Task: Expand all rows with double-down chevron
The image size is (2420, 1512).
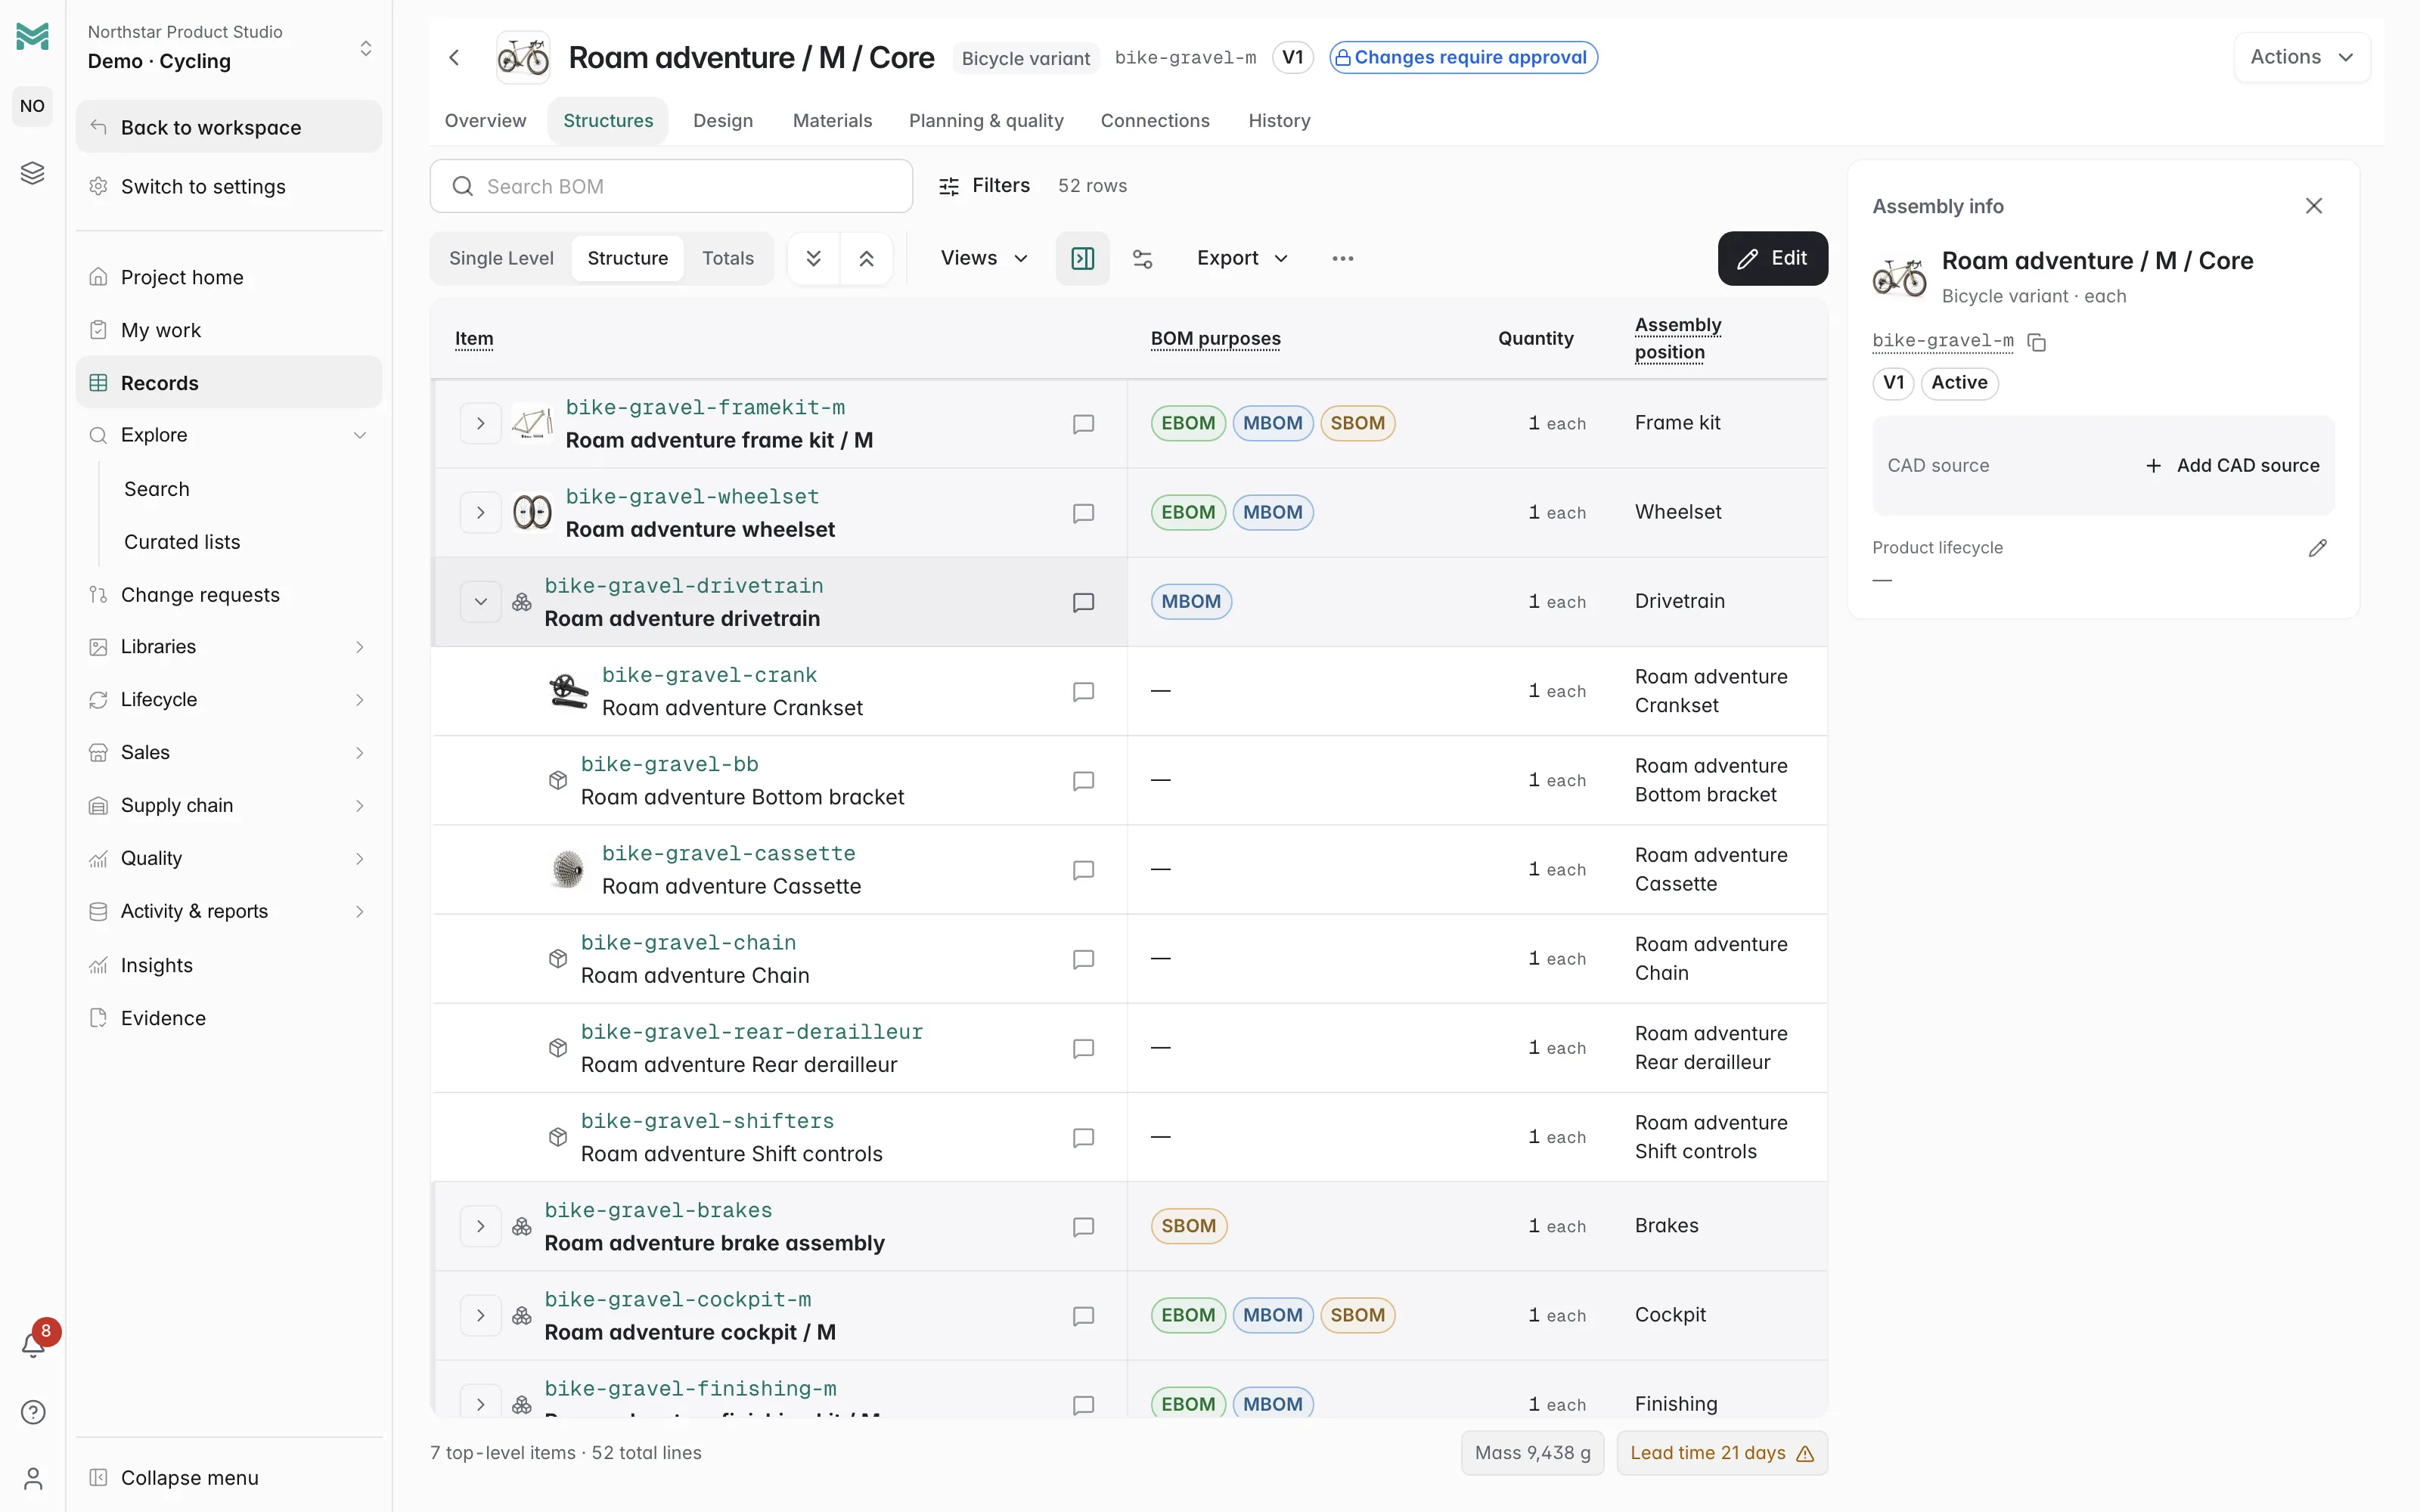Action: pyautogui.click(x=814, y=258)
